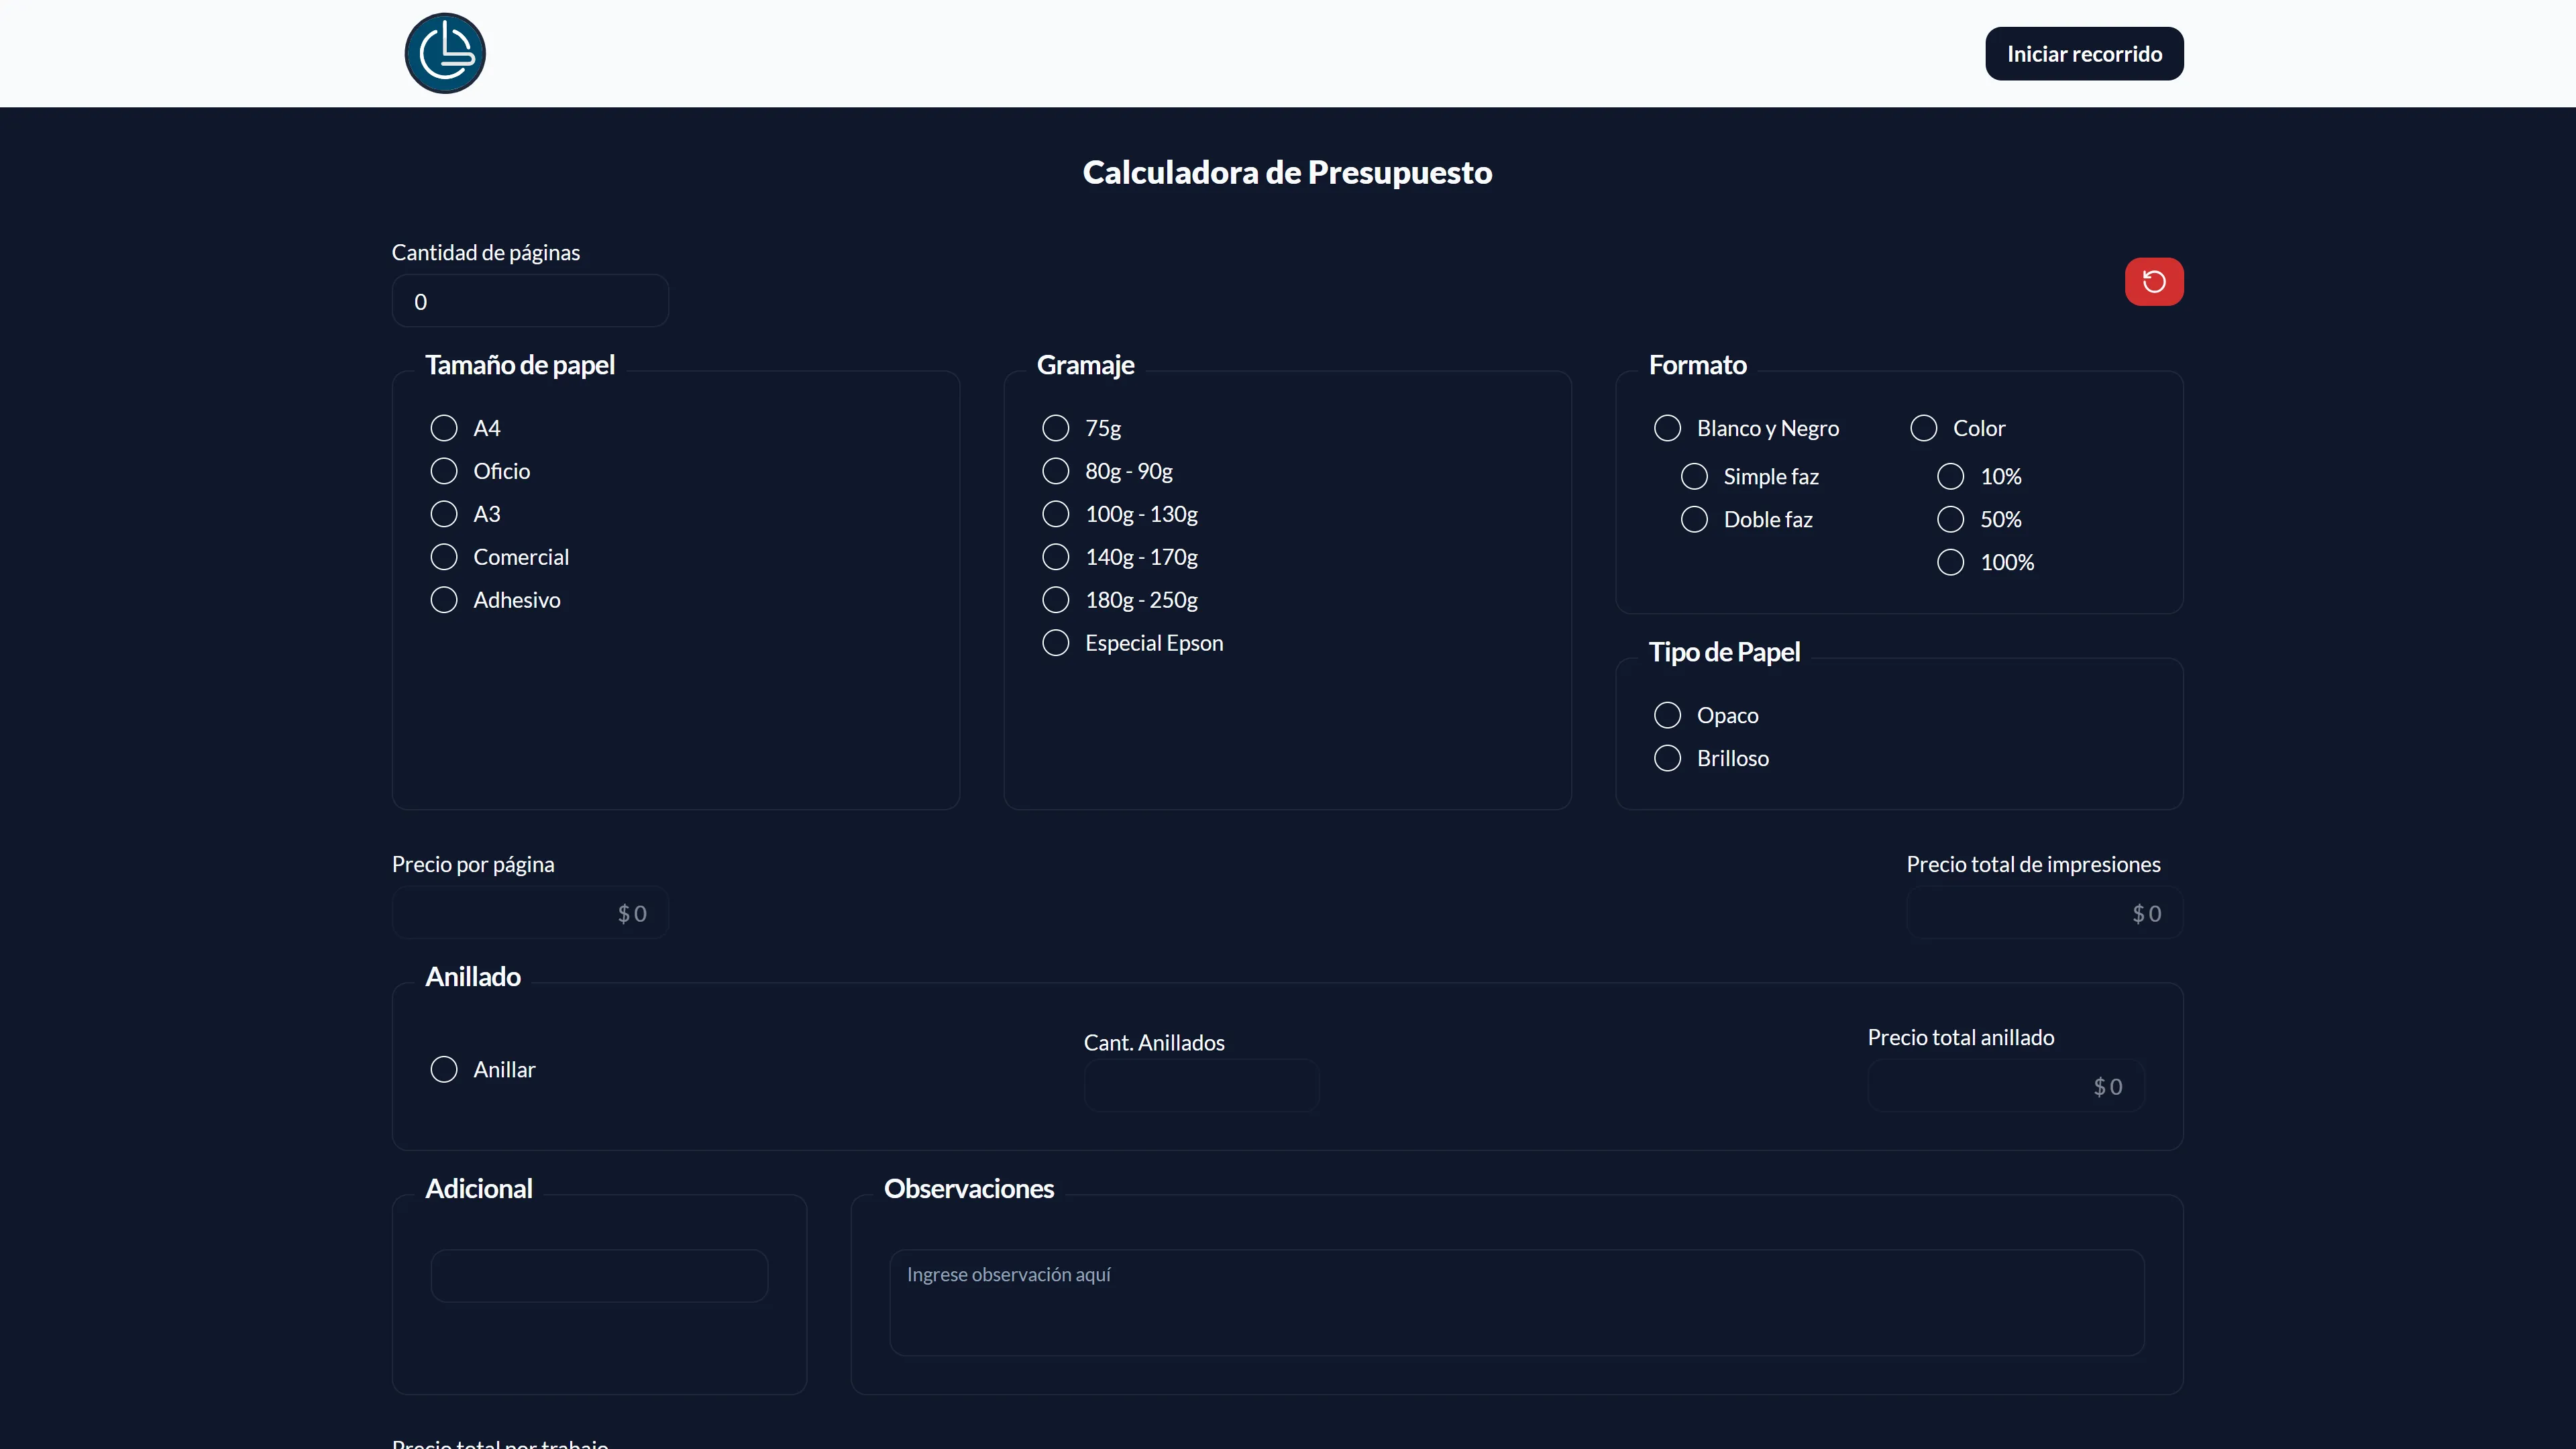
Task: Select Doble faz option
Action: 1694,520
